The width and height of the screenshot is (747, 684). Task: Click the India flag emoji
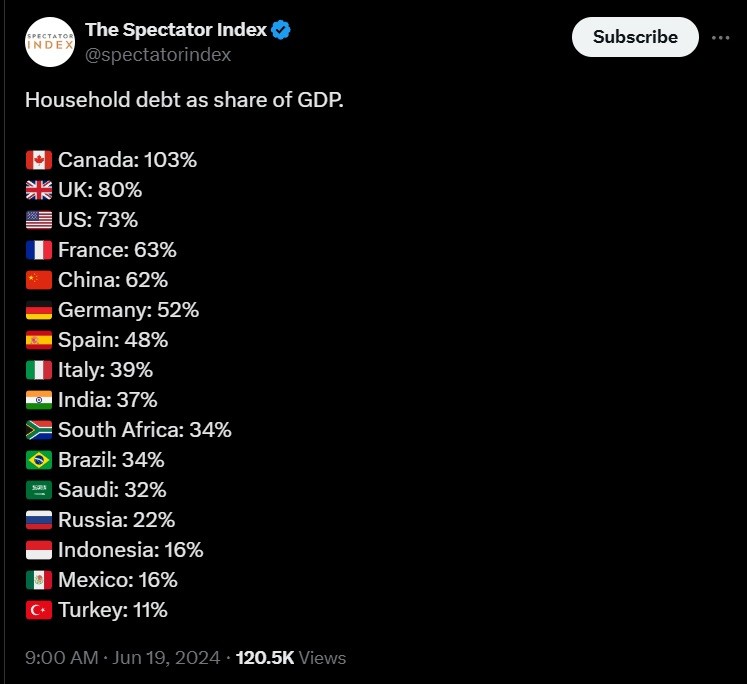pyautogui.click(x=38, y=400)
